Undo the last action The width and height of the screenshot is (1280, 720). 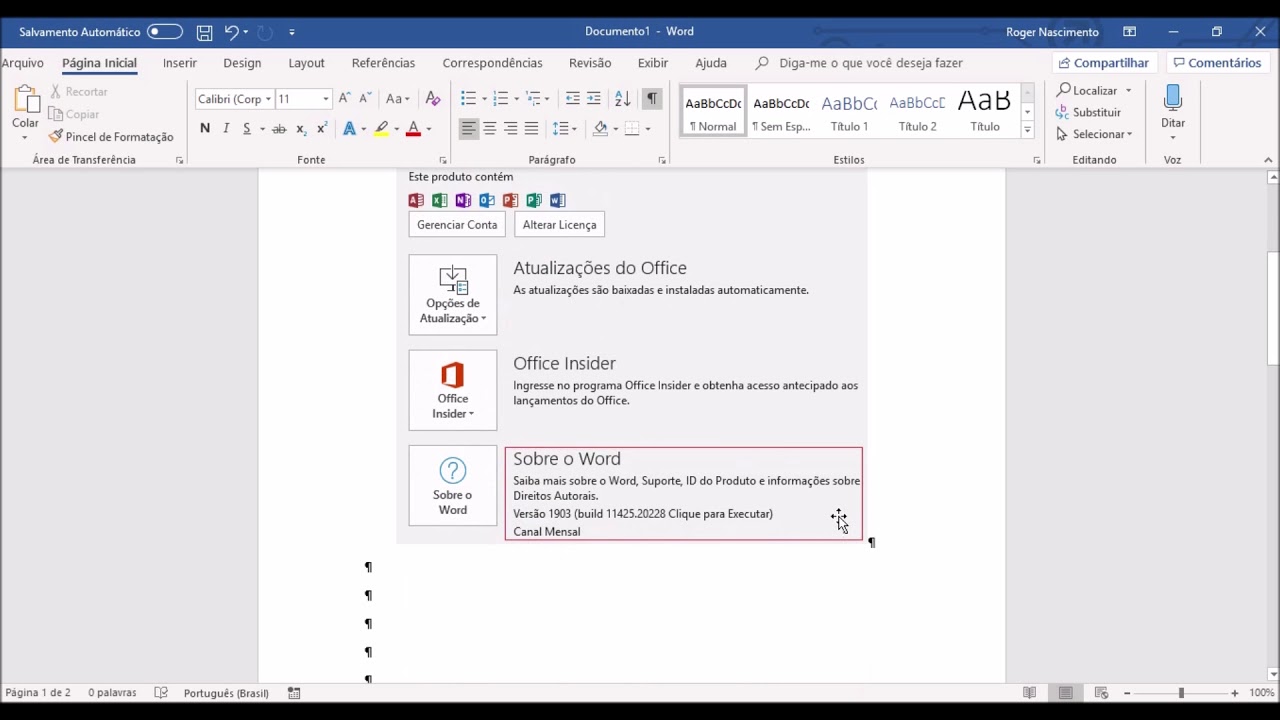[231, 32]
